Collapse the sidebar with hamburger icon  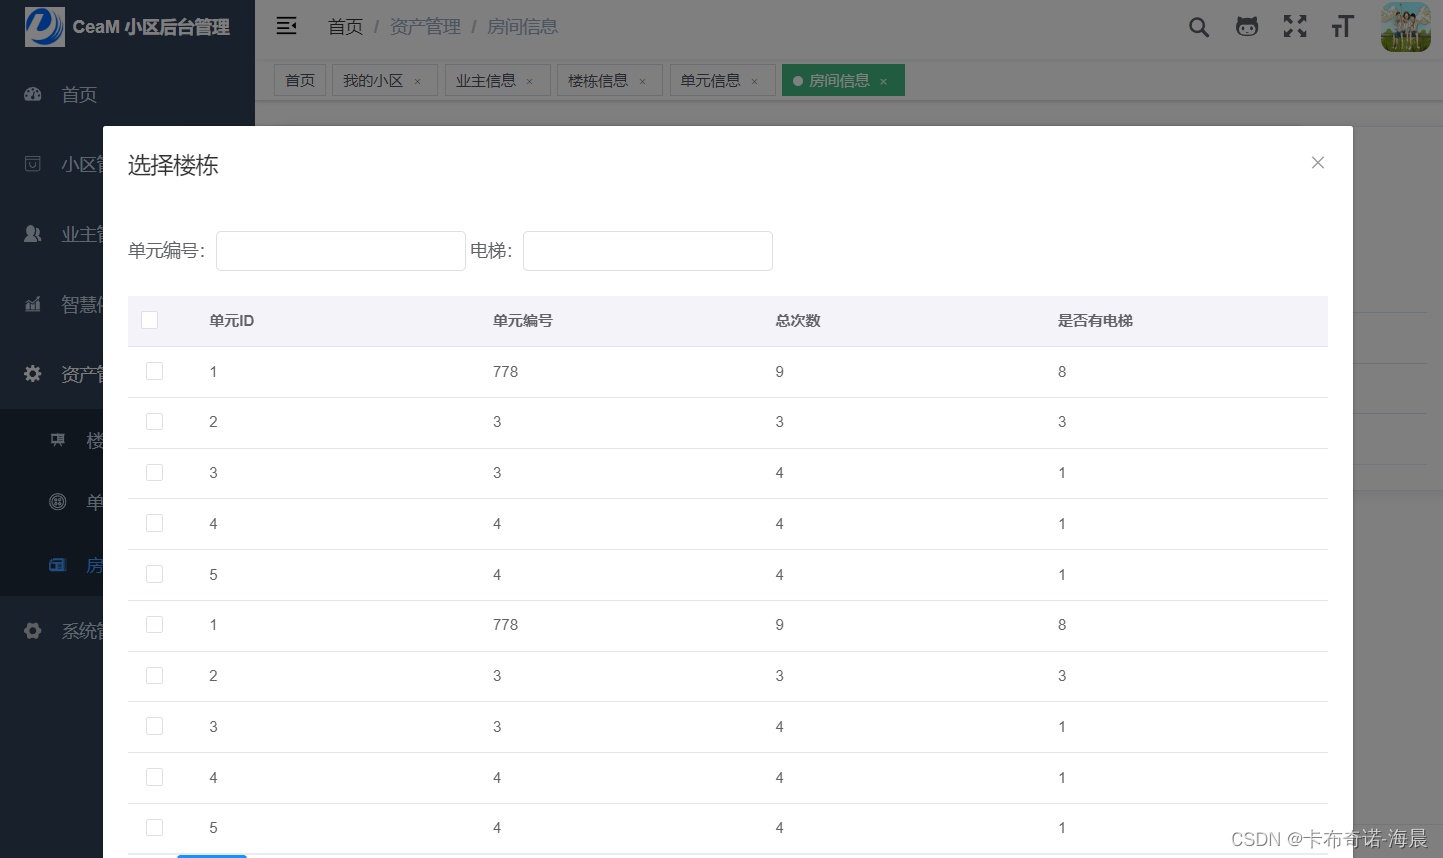[286, 26]
